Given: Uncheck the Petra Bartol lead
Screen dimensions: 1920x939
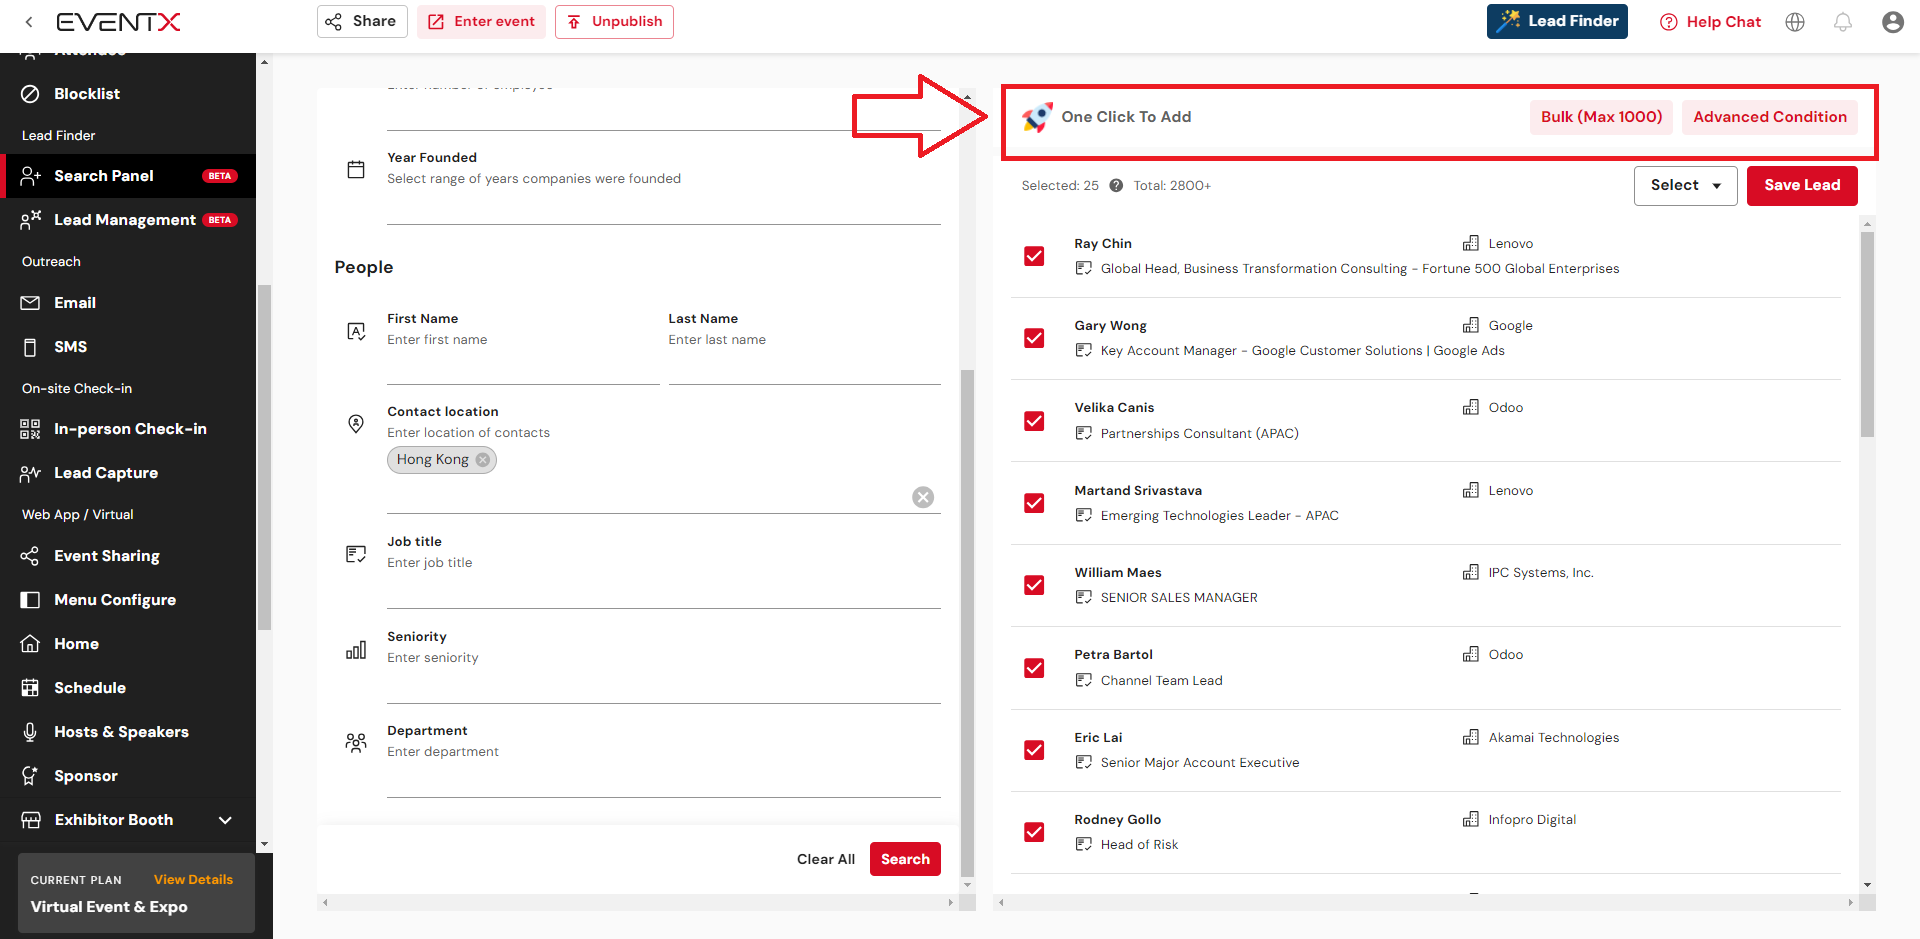Looking at the screenshot, I should (x=1034, y=668).
